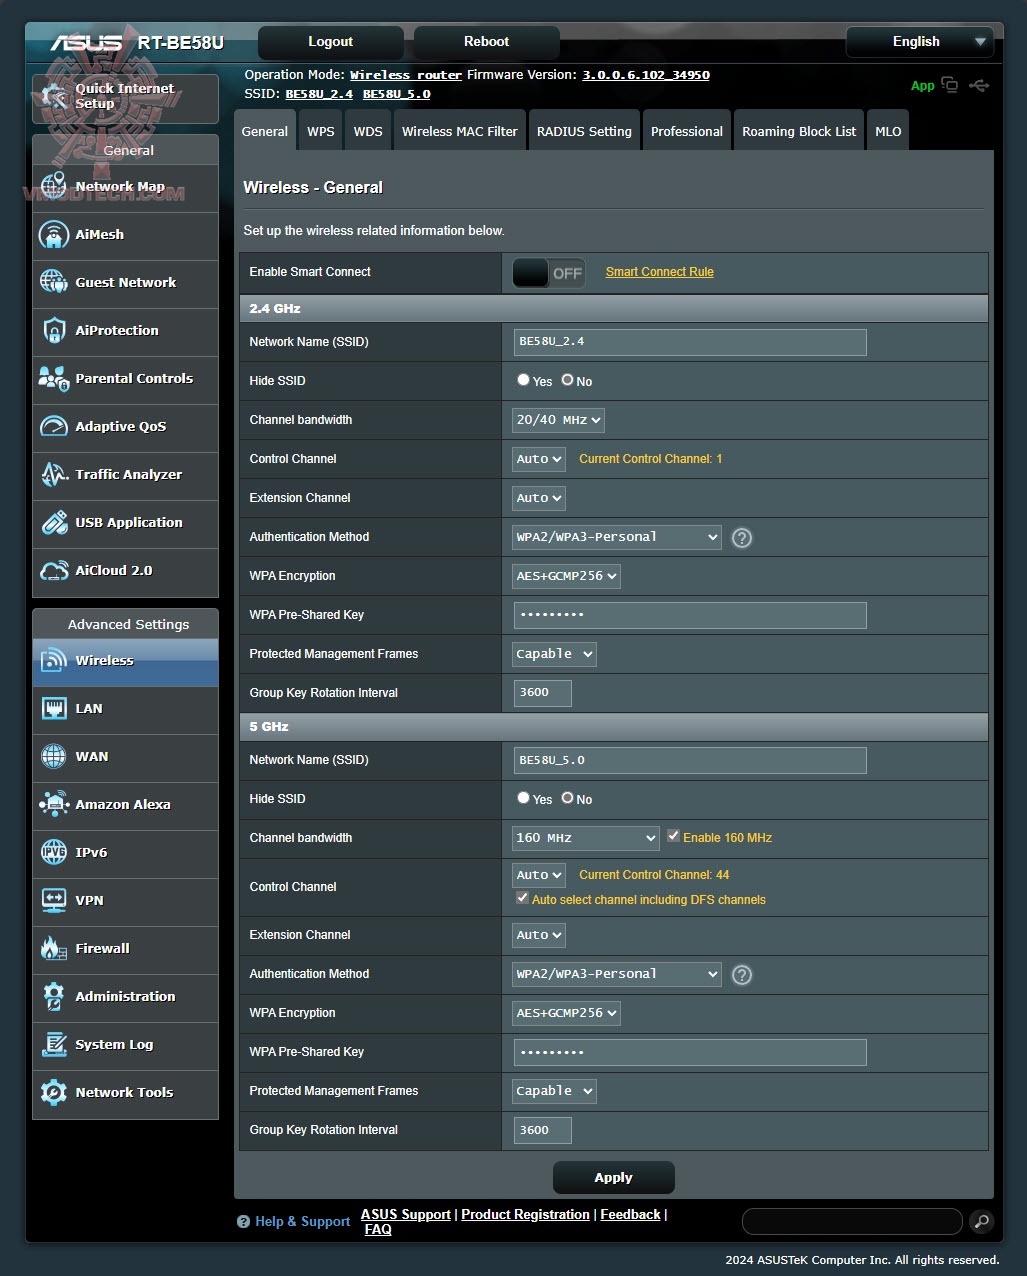
Task: Open AiProtection shield lock icon
Action: pyautogui.click(x=54, y=331)
